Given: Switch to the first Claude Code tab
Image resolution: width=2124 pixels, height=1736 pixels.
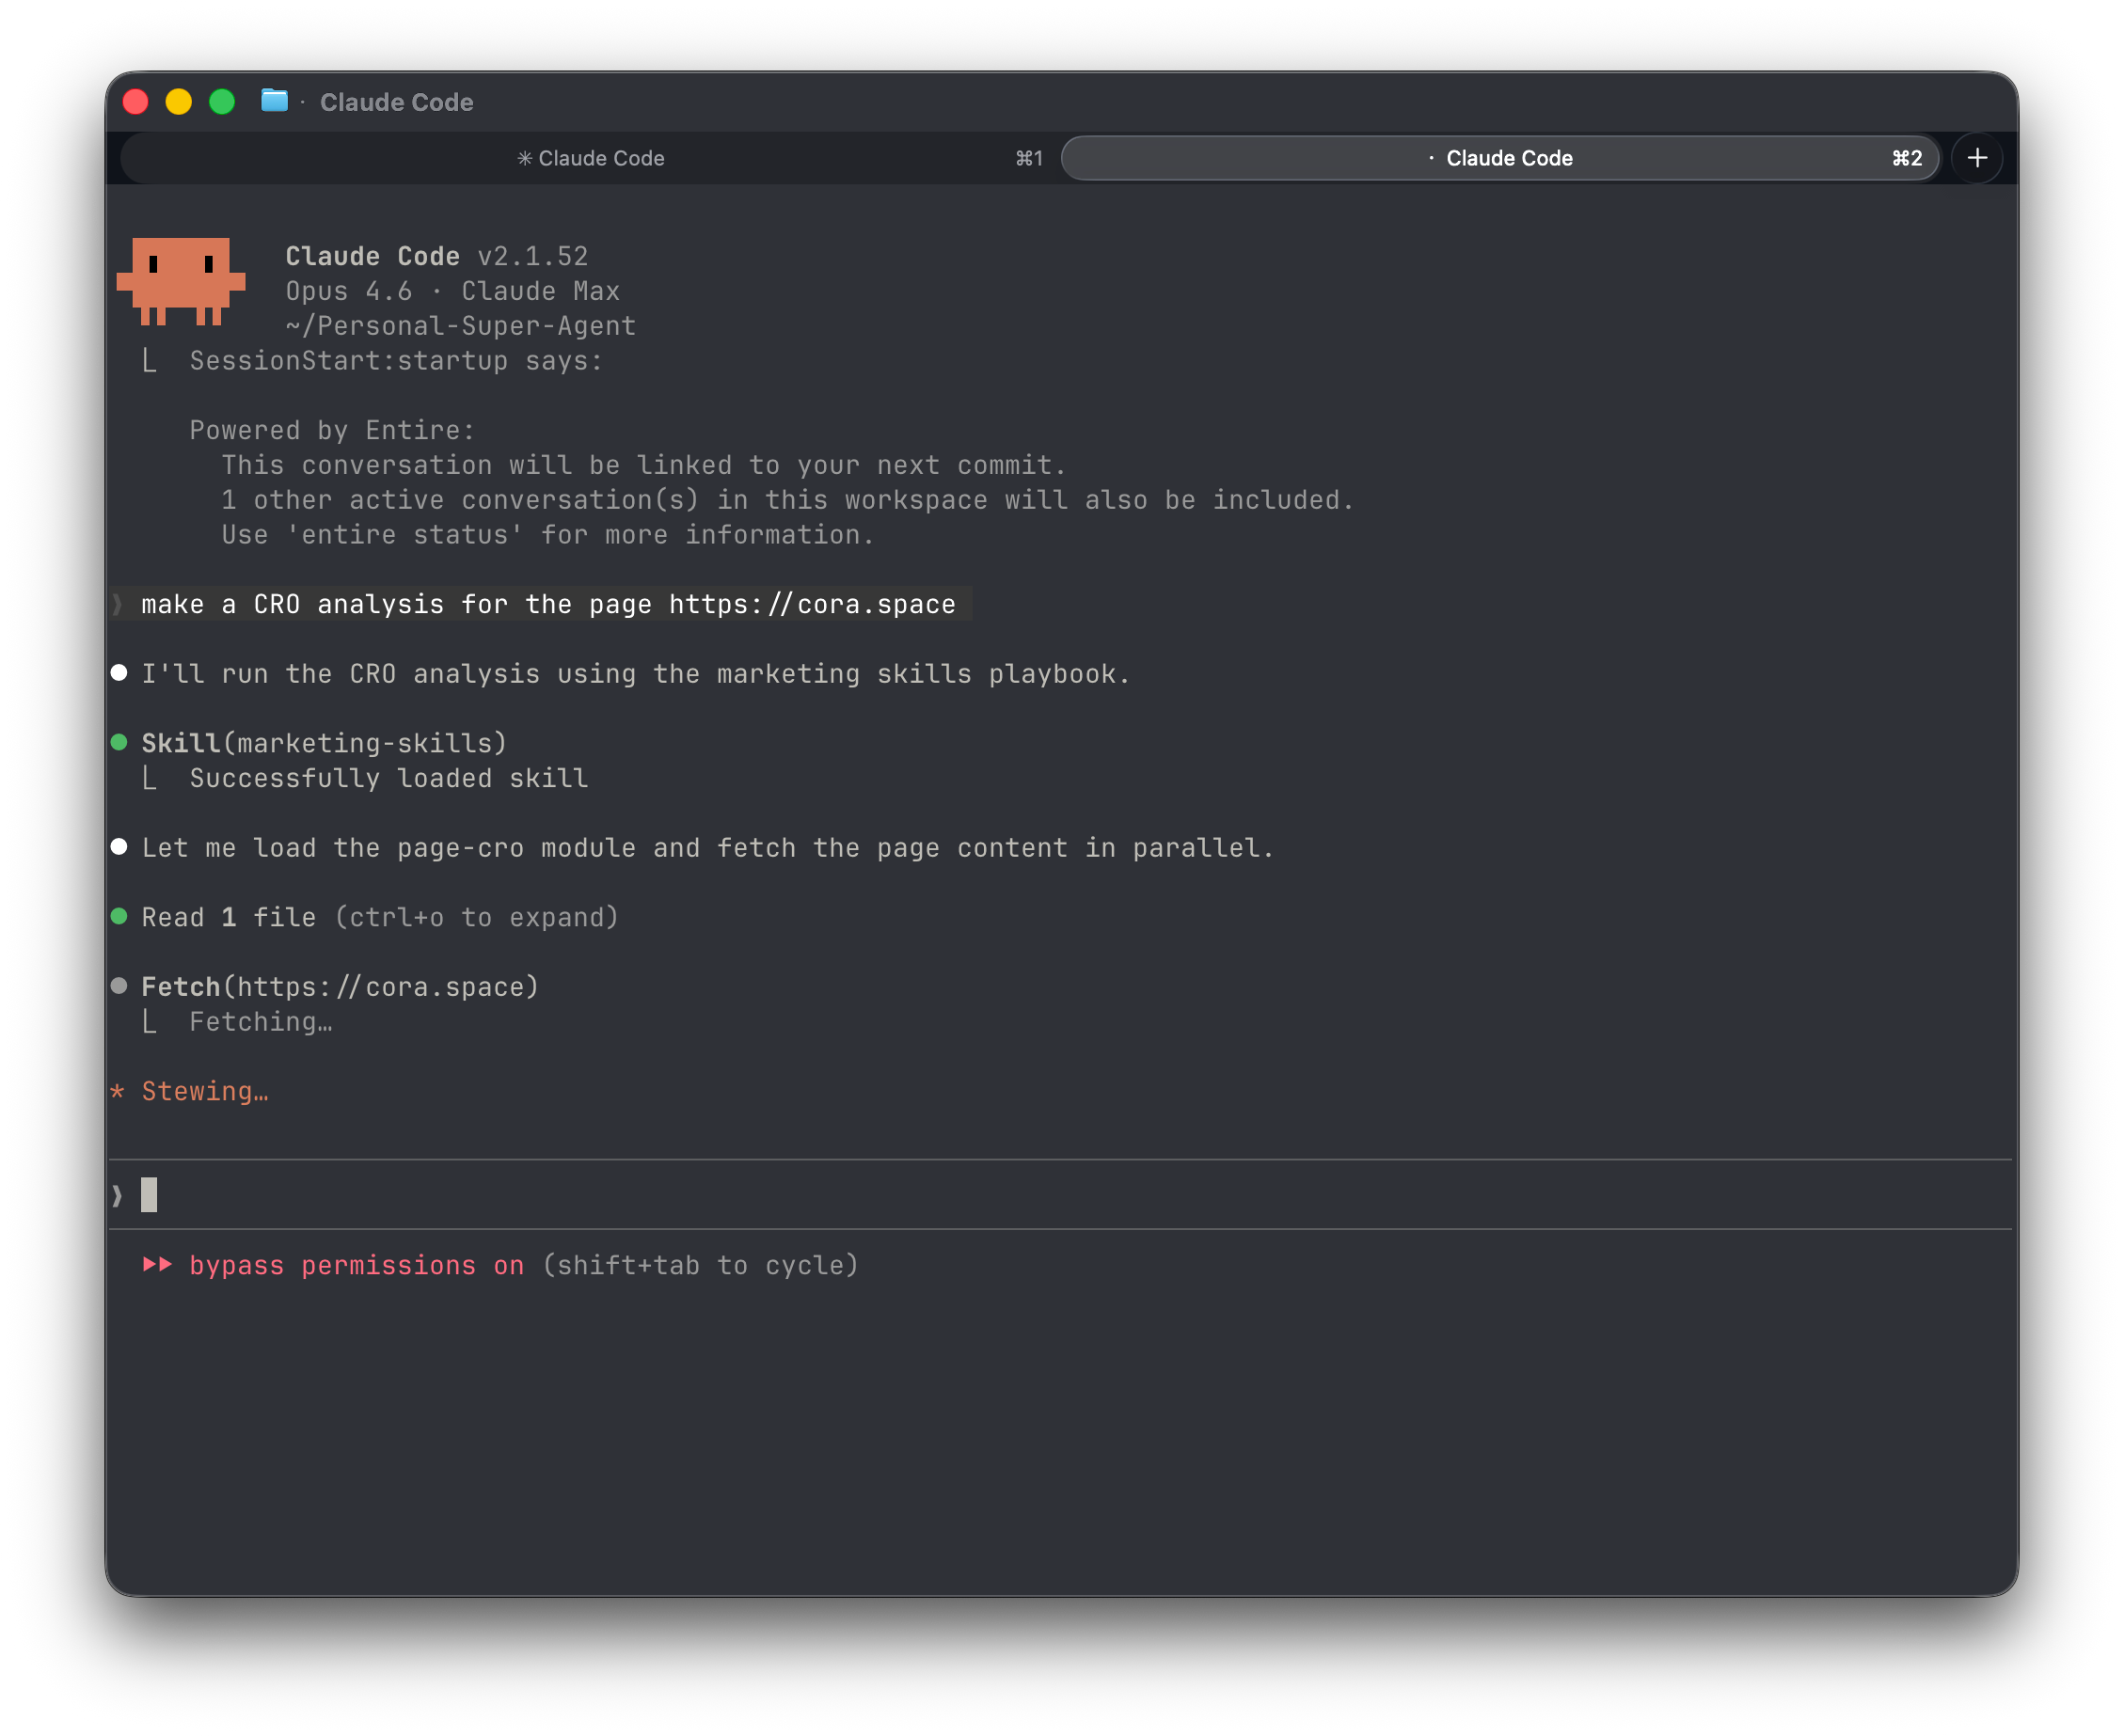Looking at the screenshot, I should tap(590, 158).
